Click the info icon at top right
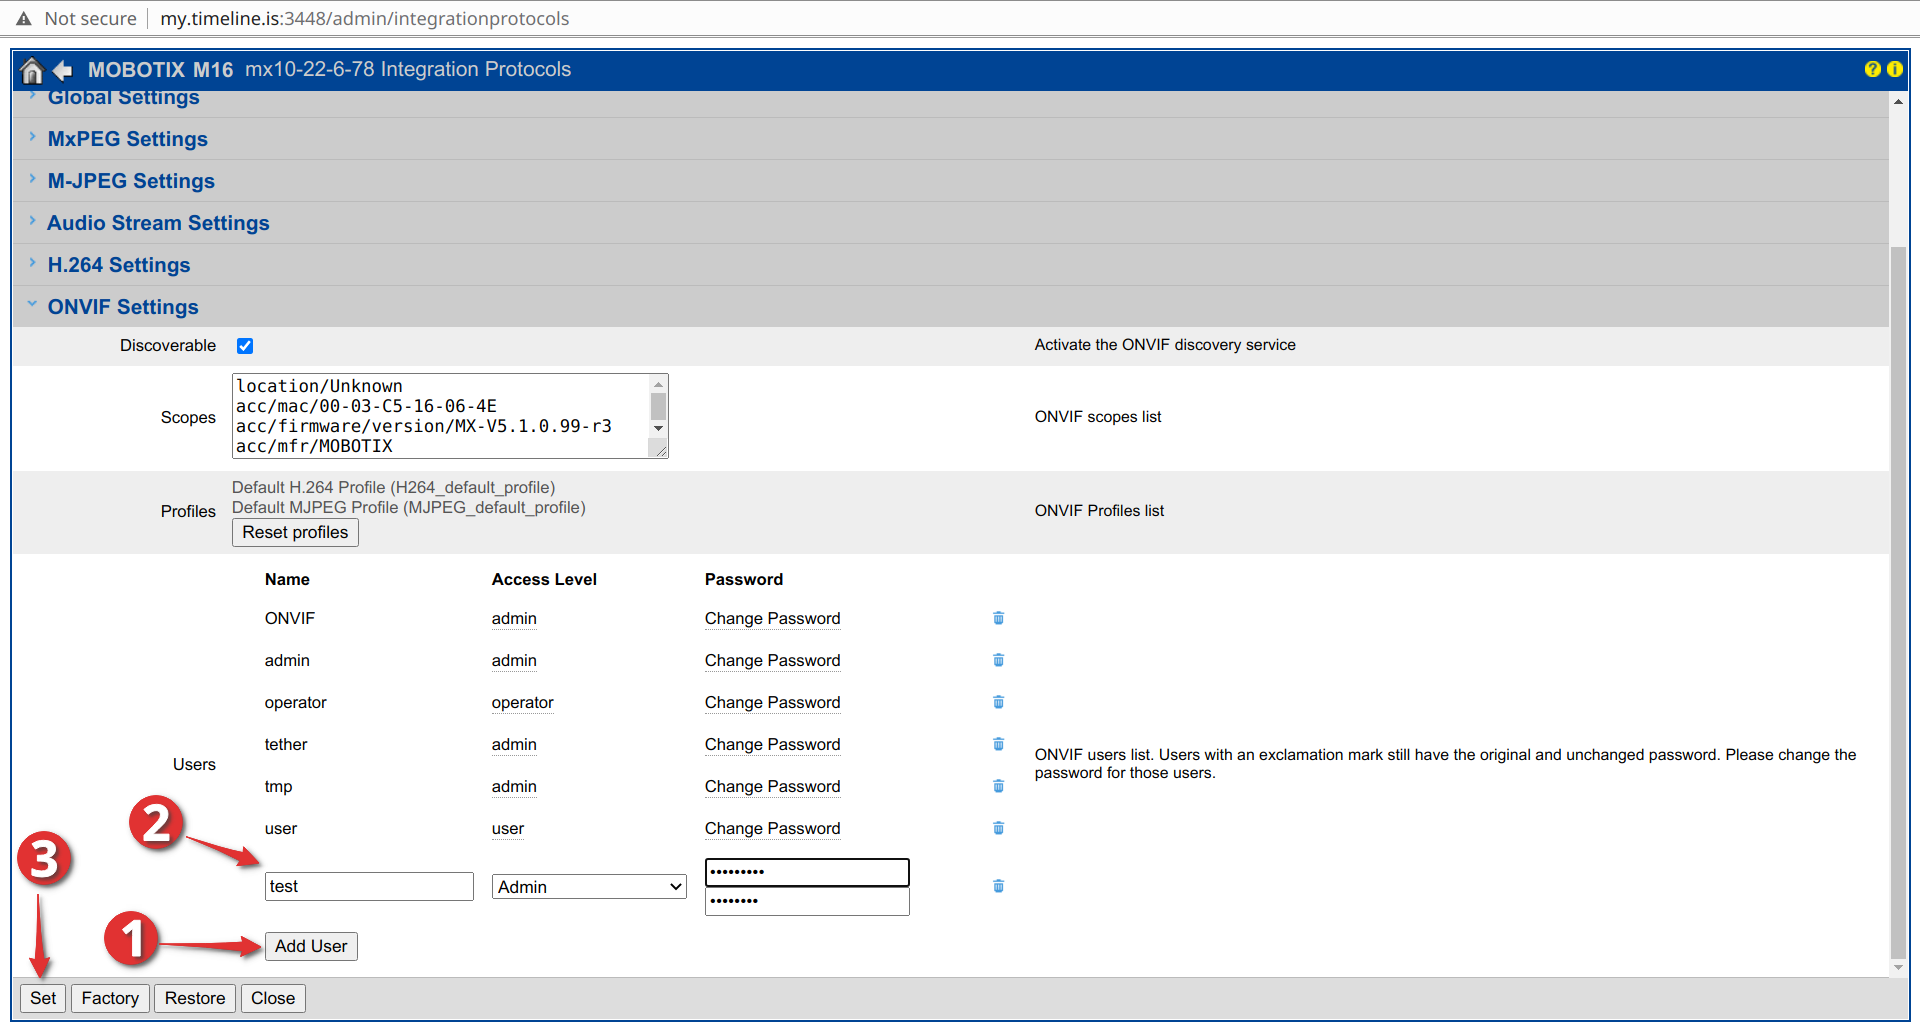This screenshot has width=1920, height=1031. (1896, 69)
